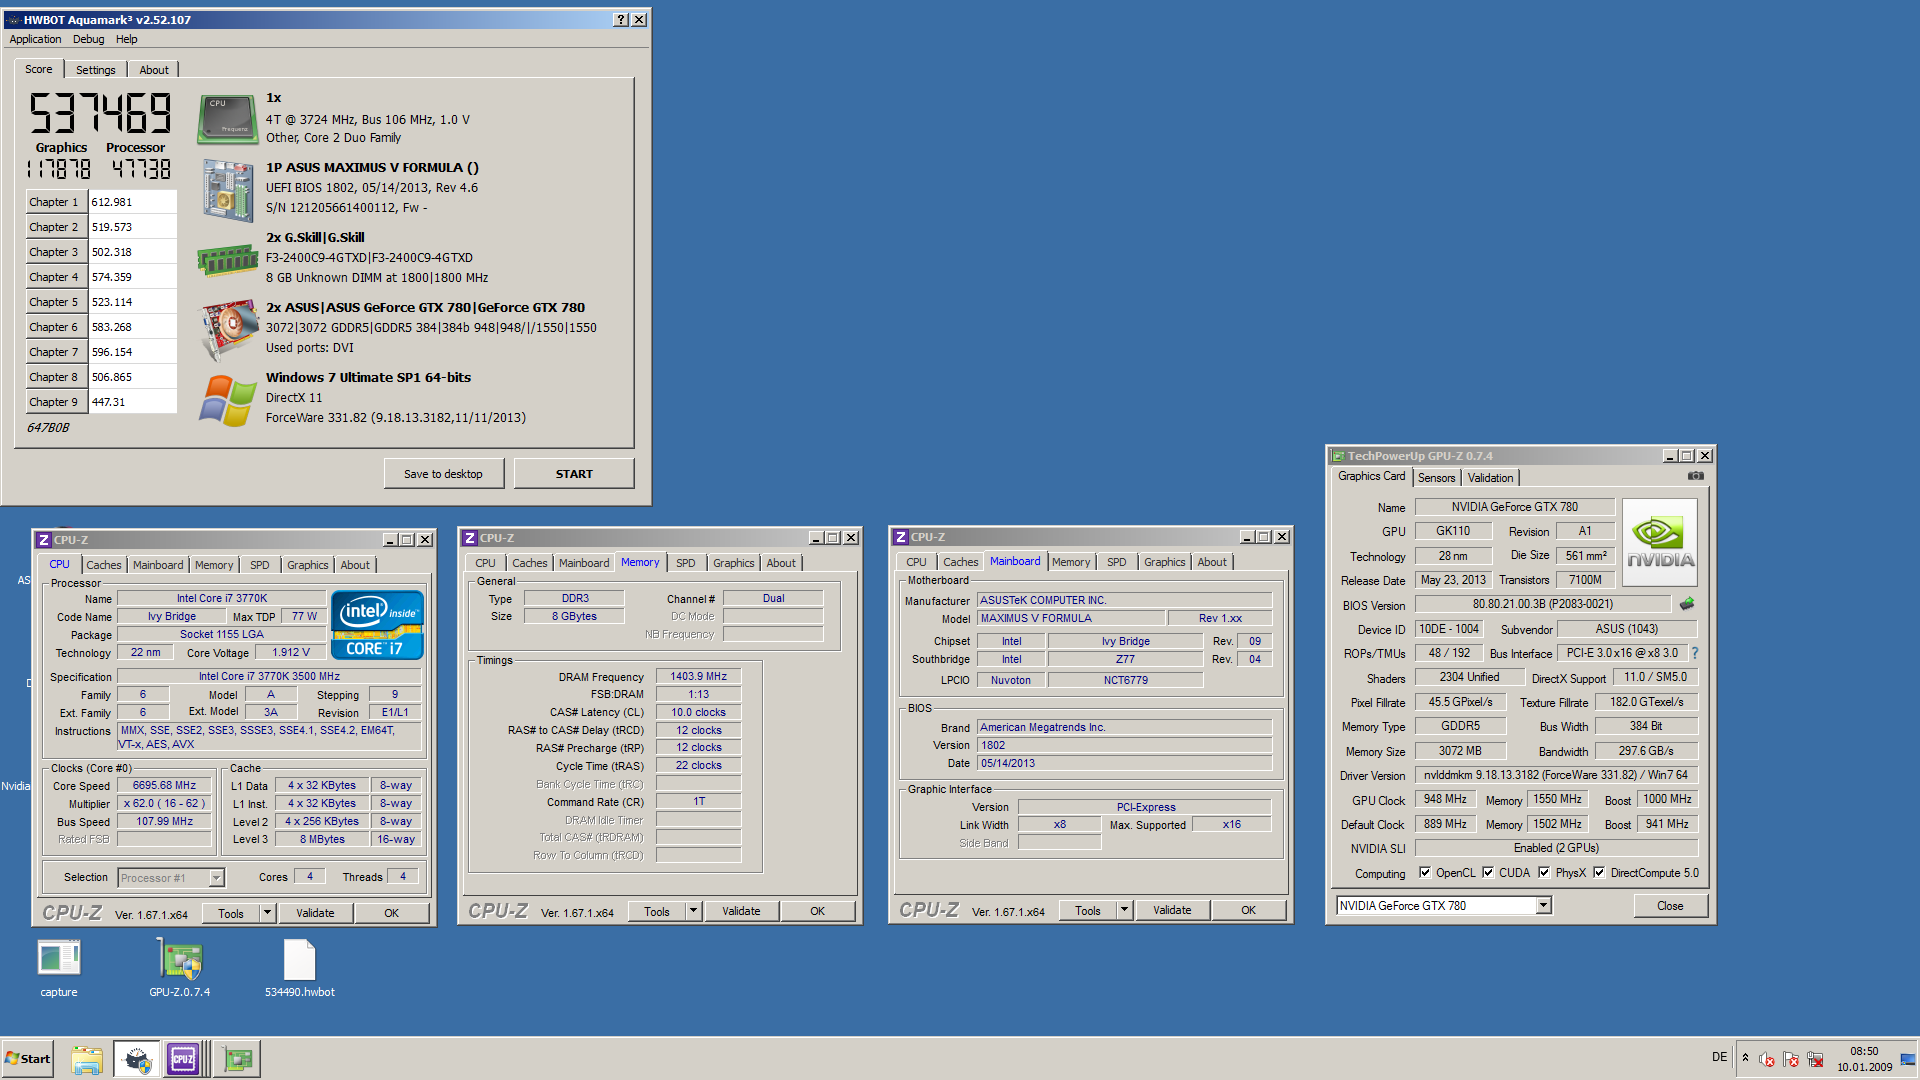
Task: Click the graphics card icon in Aquamark
Action: click(x=228, y=330)
